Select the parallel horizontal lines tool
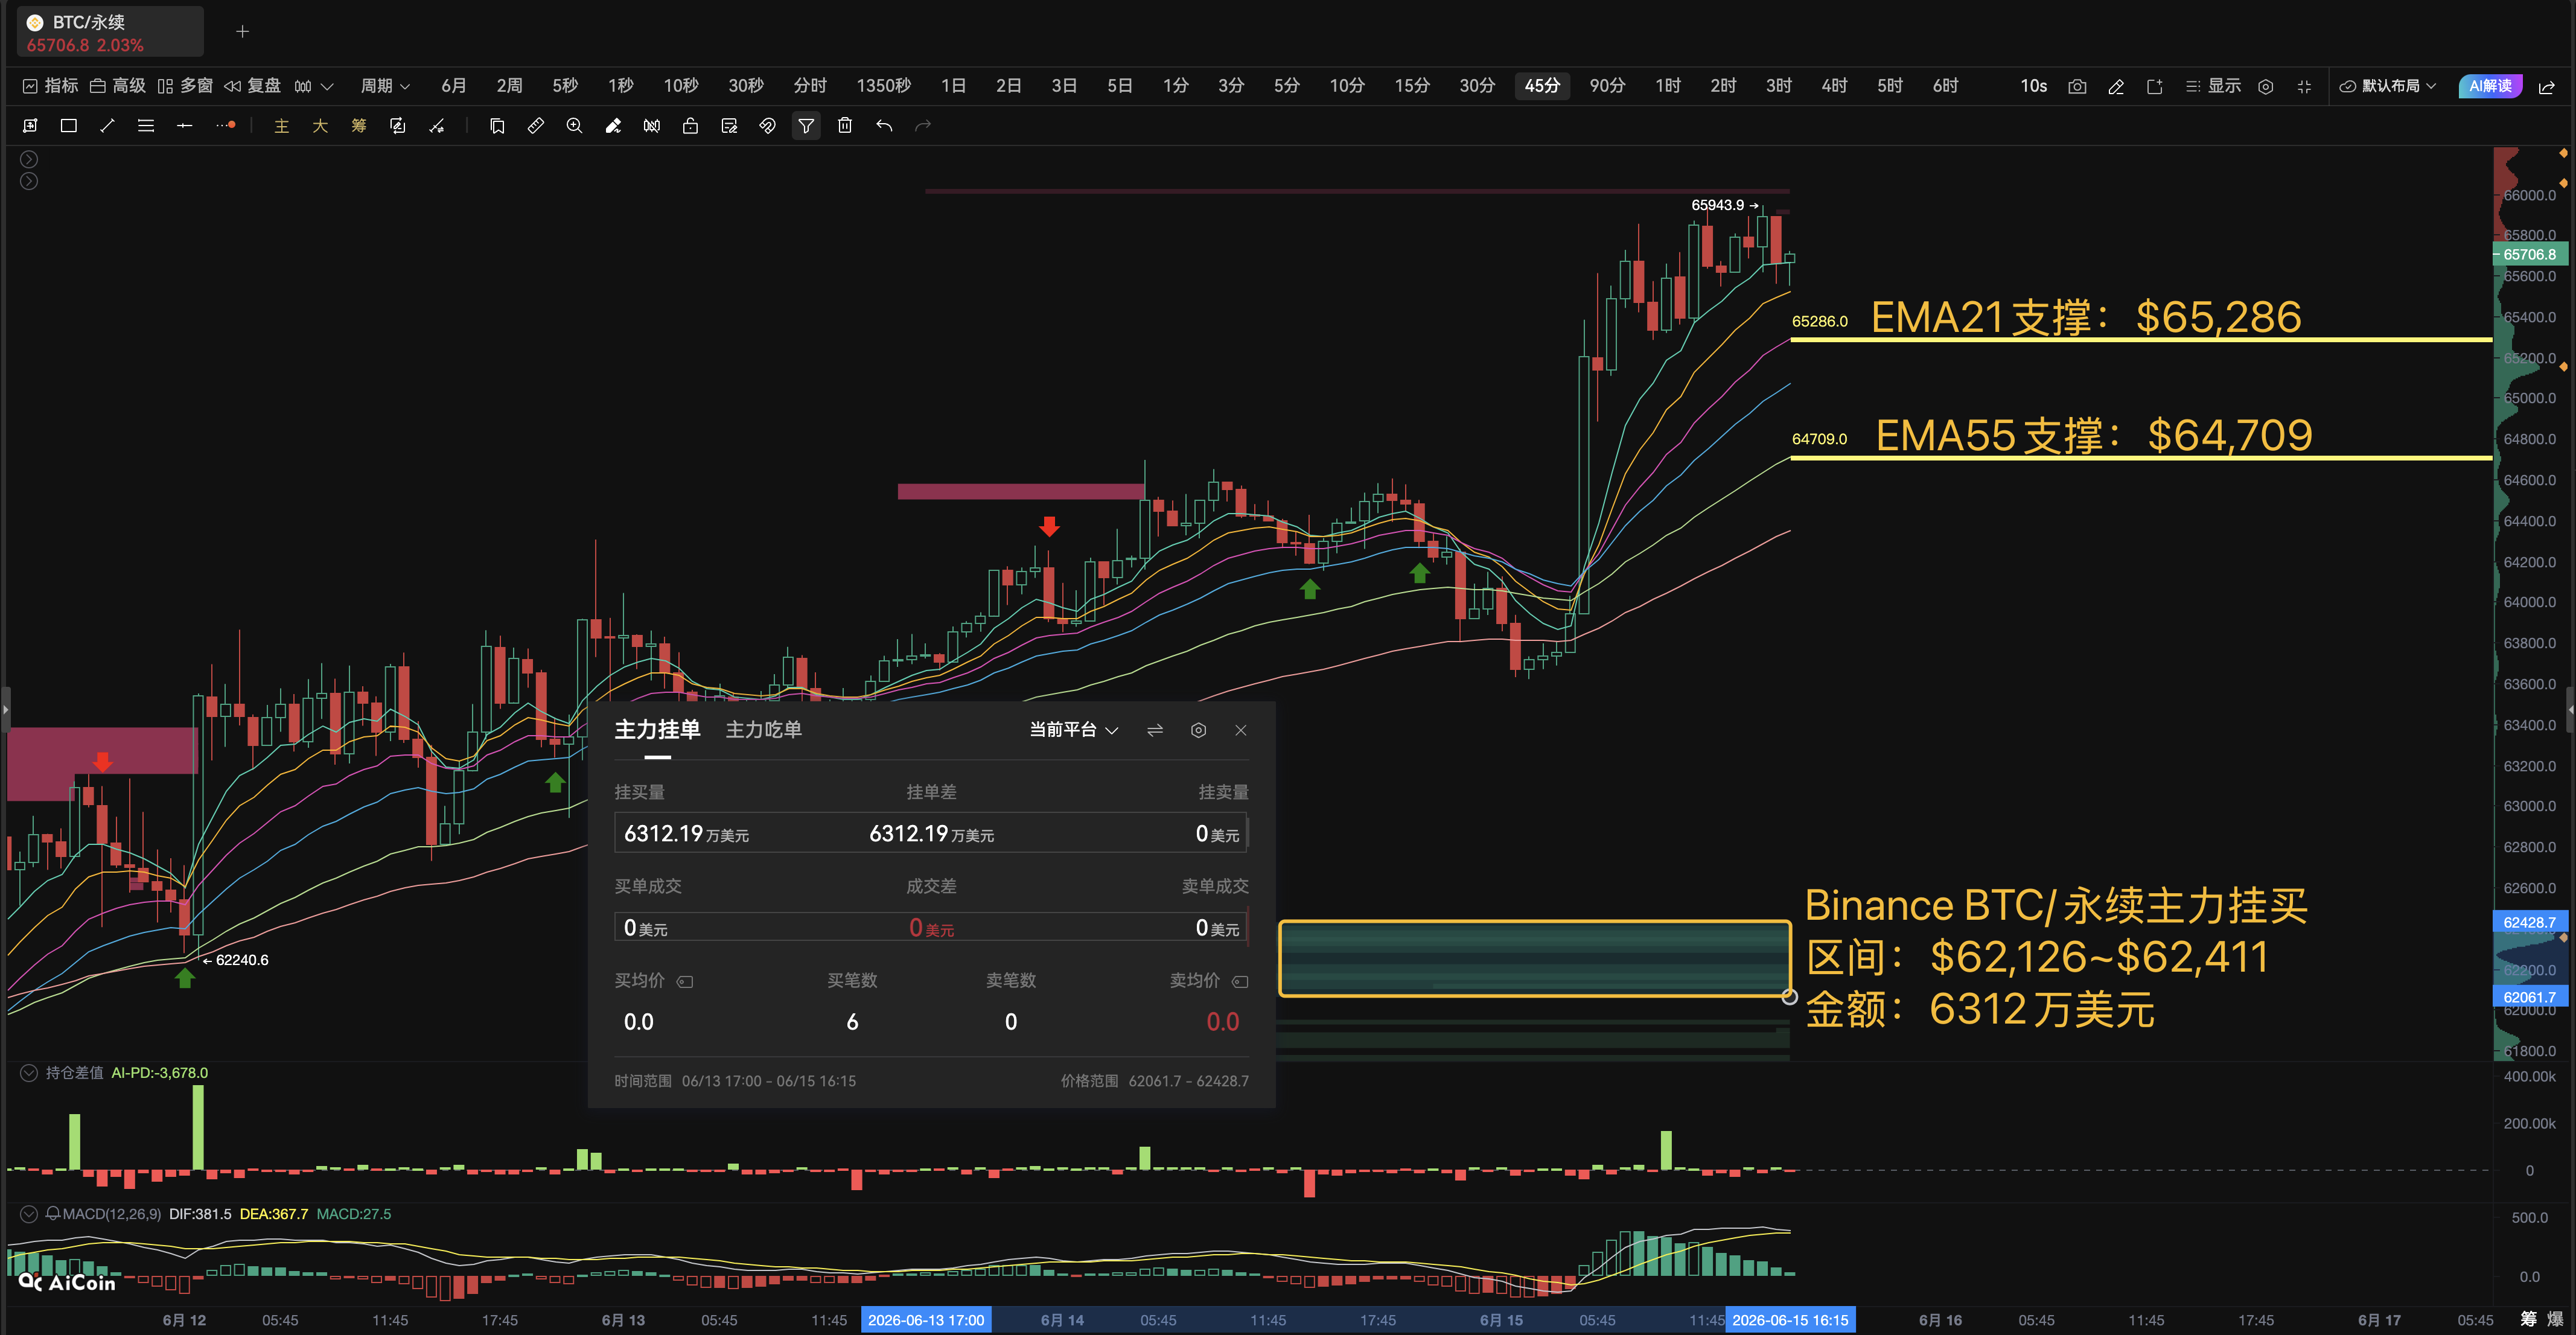Screen dimensions: 2576x1335 [x=146, y=126]
